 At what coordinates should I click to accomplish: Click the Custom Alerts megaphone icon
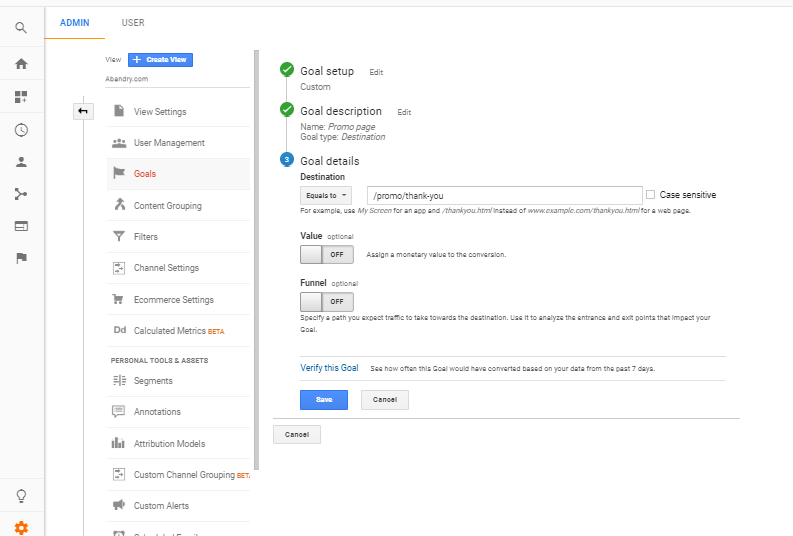(x=119, y=505)
